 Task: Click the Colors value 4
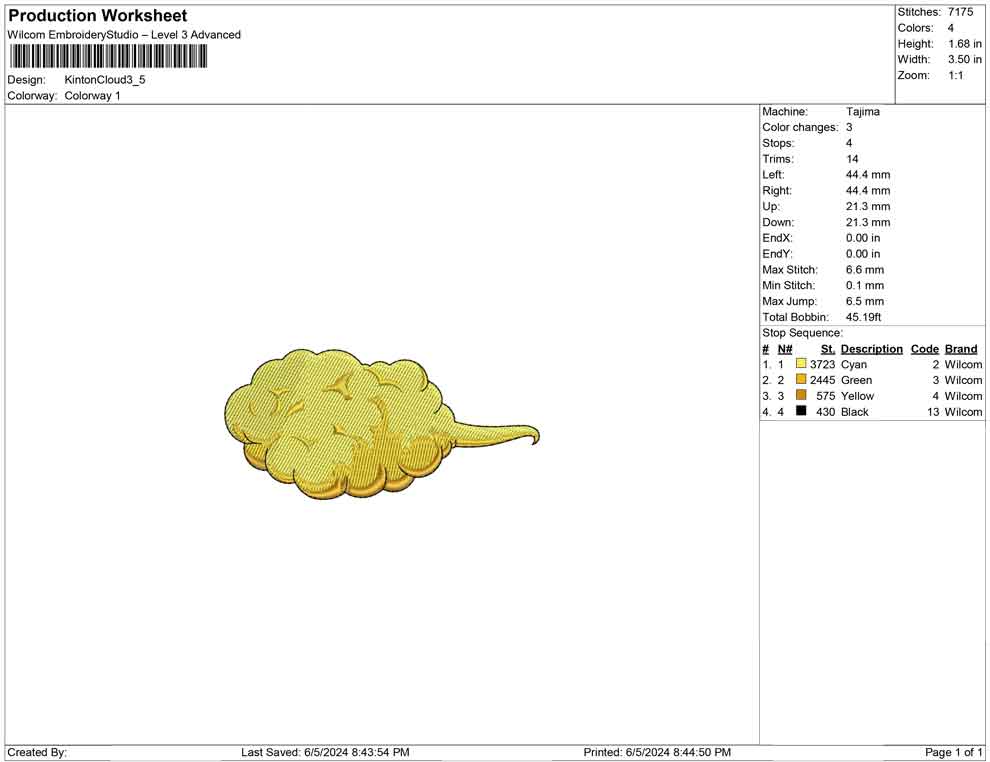[x=951, y=28]
